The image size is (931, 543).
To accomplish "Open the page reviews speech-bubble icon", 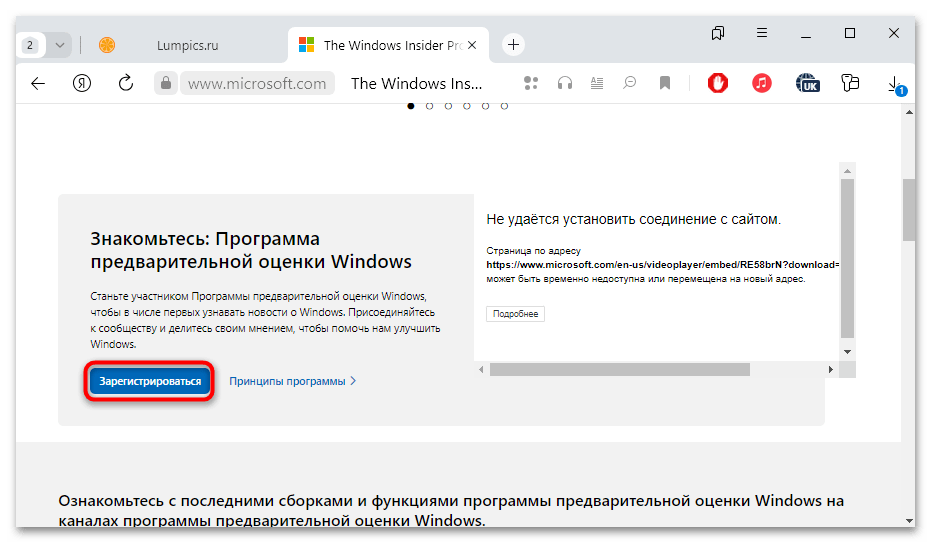I will click(x=629, y=83).
